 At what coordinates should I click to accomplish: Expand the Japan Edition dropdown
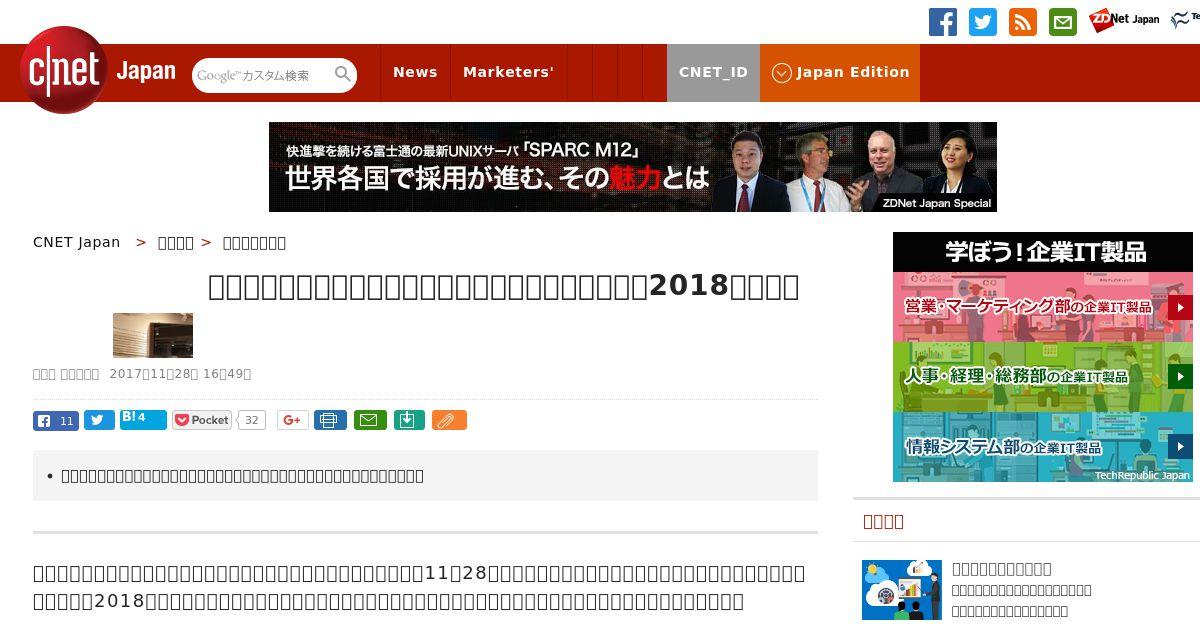tap(840, 72)
